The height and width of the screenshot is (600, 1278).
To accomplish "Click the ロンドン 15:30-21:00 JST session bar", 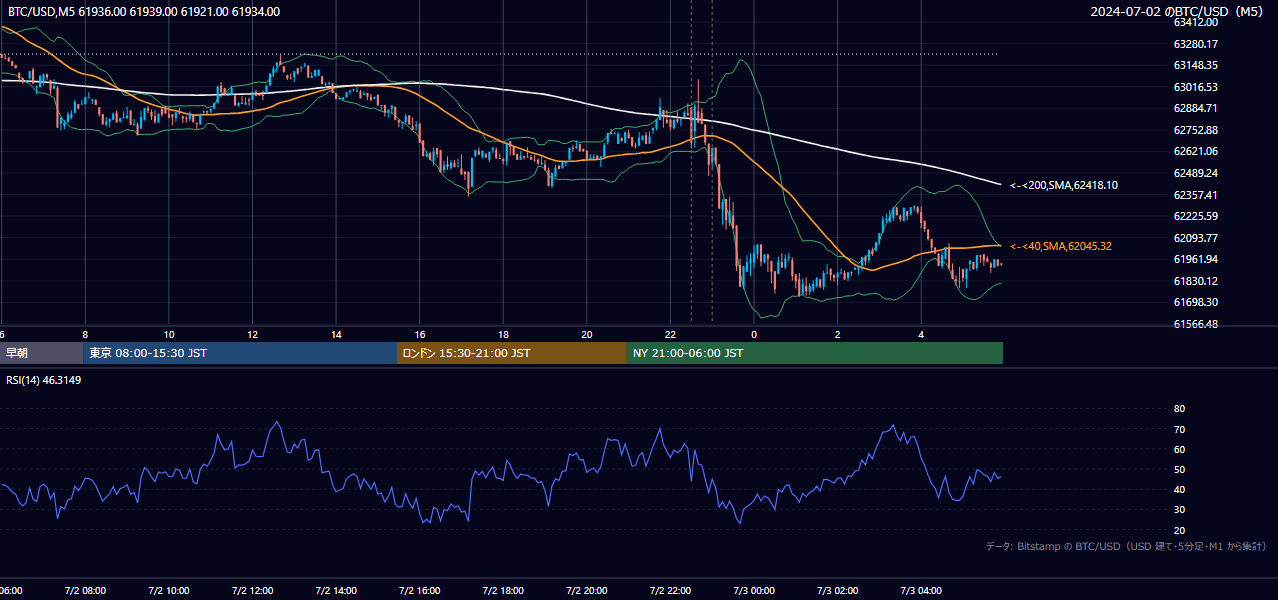I will pyautogui.click(x=512, y=353).
